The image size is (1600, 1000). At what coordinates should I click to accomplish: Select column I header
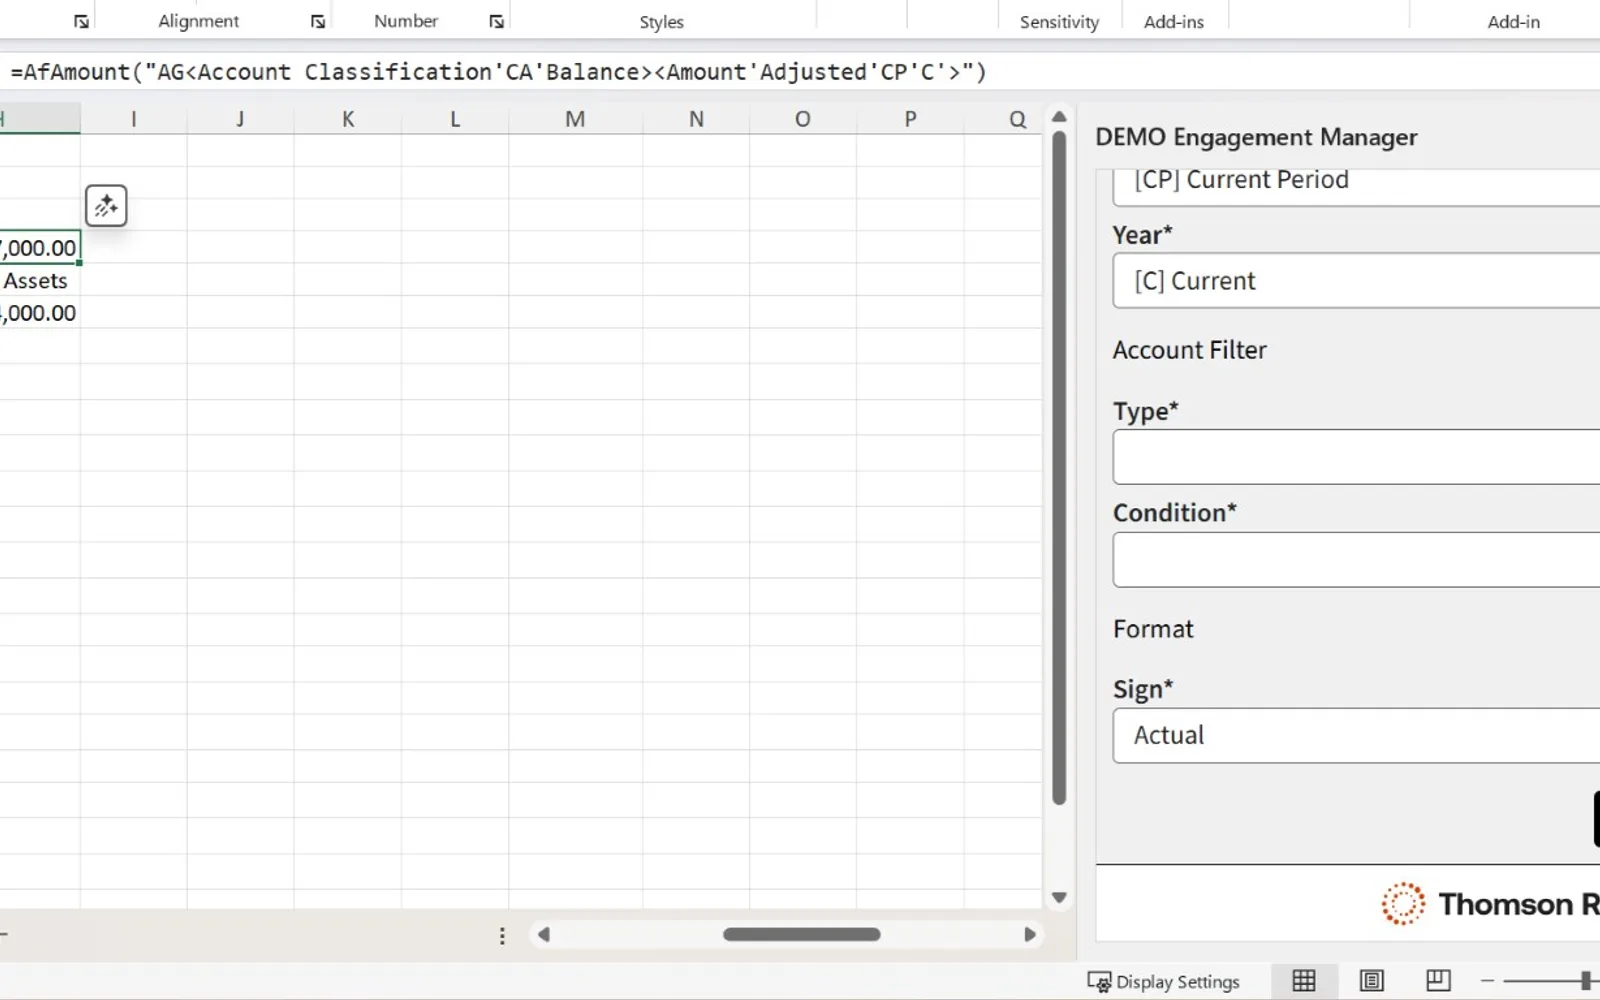[x=134, y=119]
